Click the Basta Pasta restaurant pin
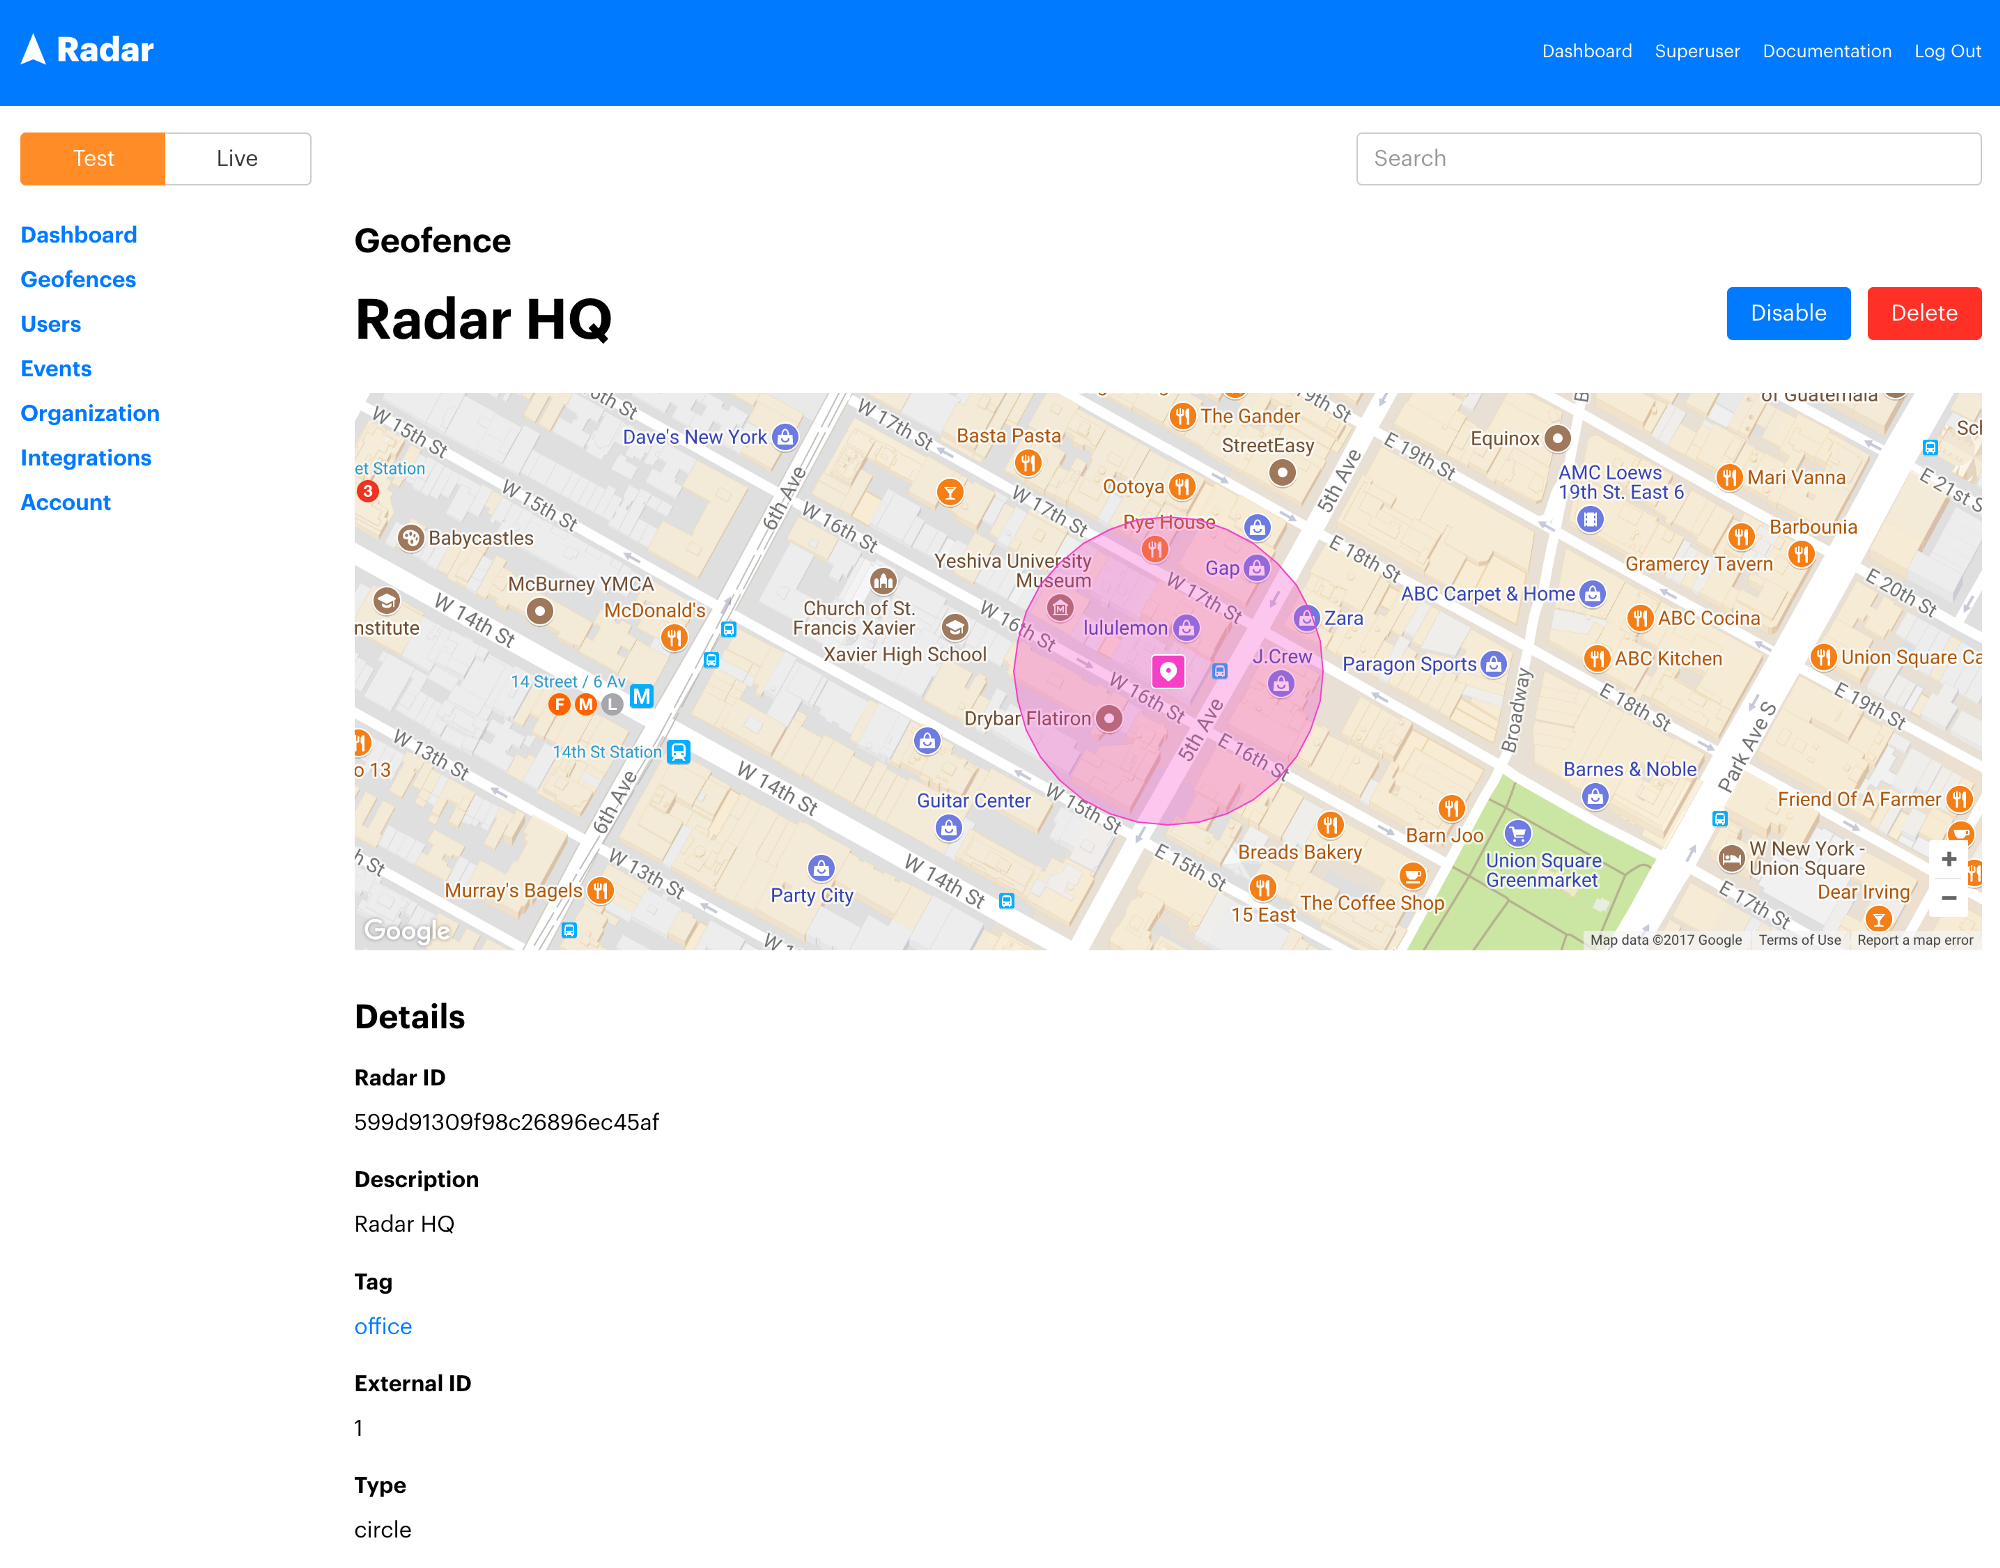2000x1568 pixels. point(1028,462)
